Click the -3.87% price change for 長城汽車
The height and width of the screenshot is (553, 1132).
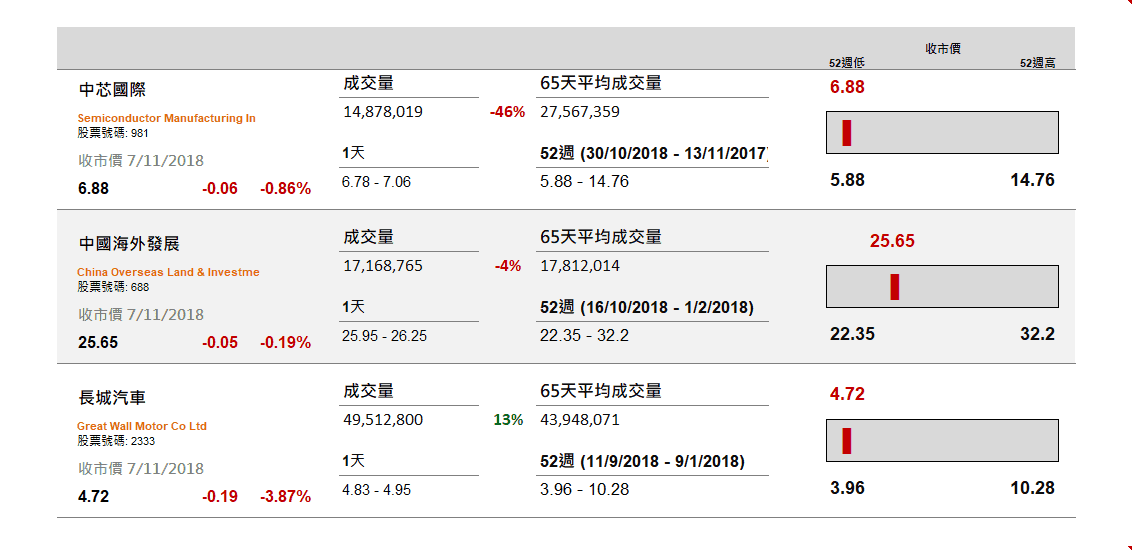coord(286,496)
